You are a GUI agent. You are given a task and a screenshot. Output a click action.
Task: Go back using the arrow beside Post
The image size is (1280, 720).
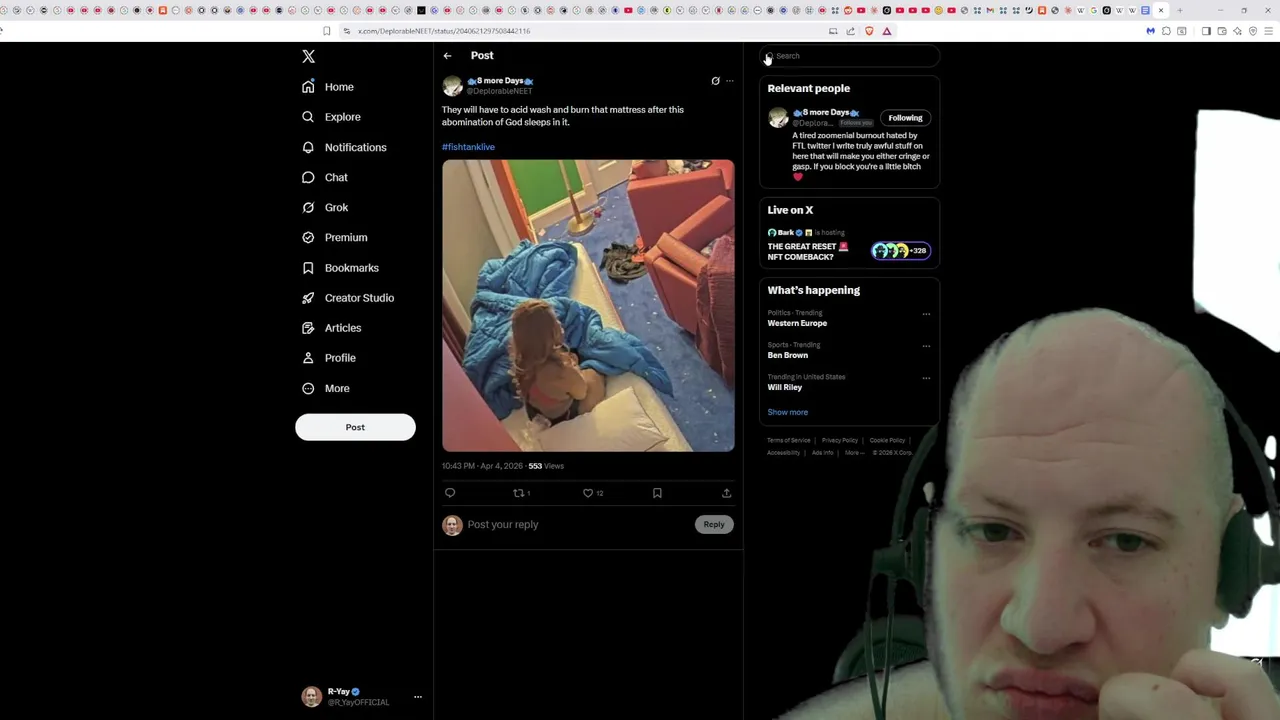(x=447, y=56)
